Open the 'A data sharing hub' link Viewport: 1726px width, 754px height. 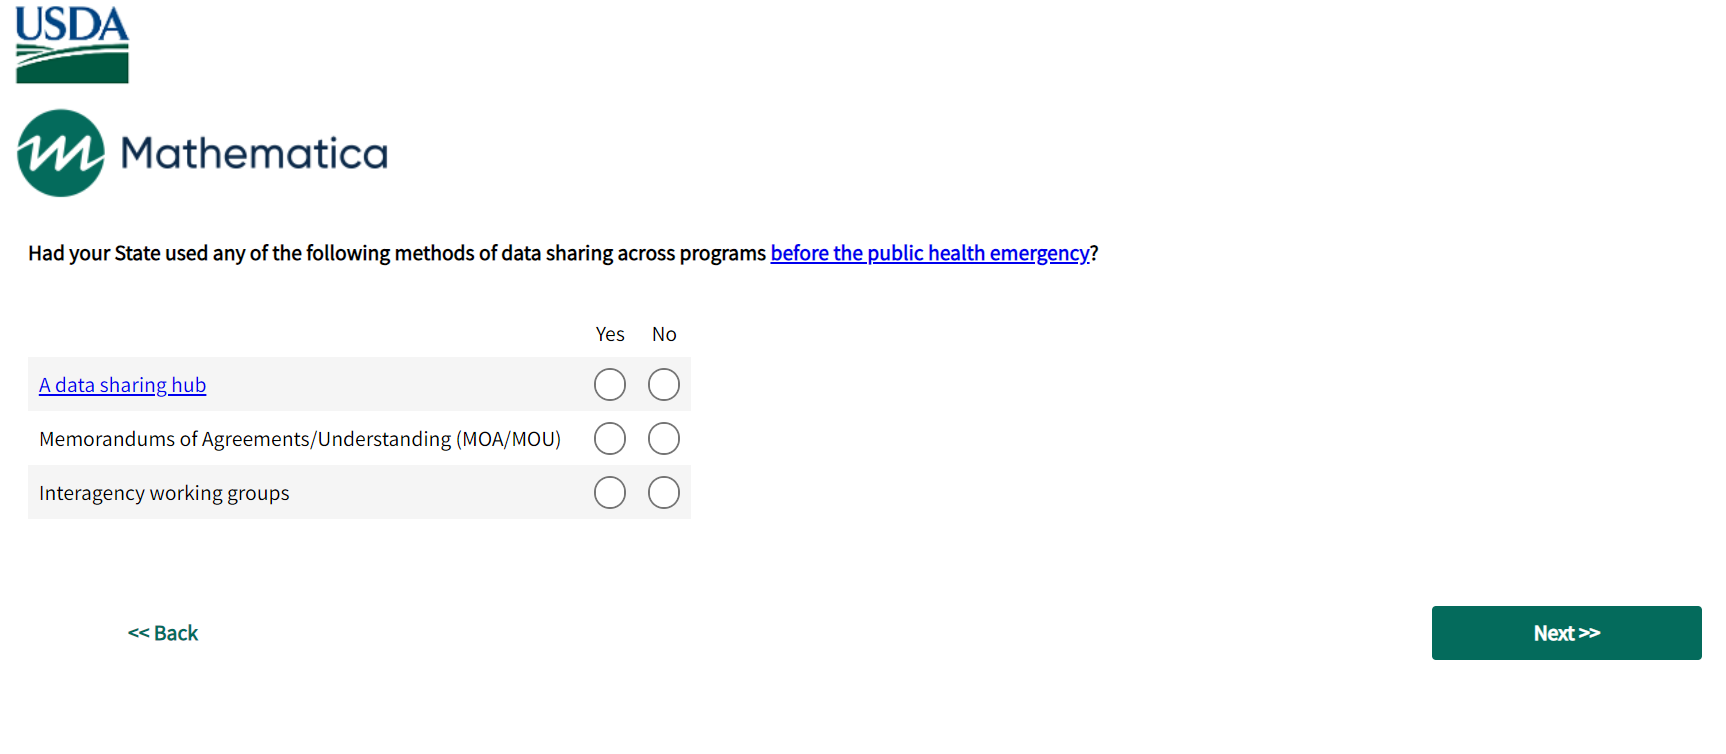[x=122, y=386]
